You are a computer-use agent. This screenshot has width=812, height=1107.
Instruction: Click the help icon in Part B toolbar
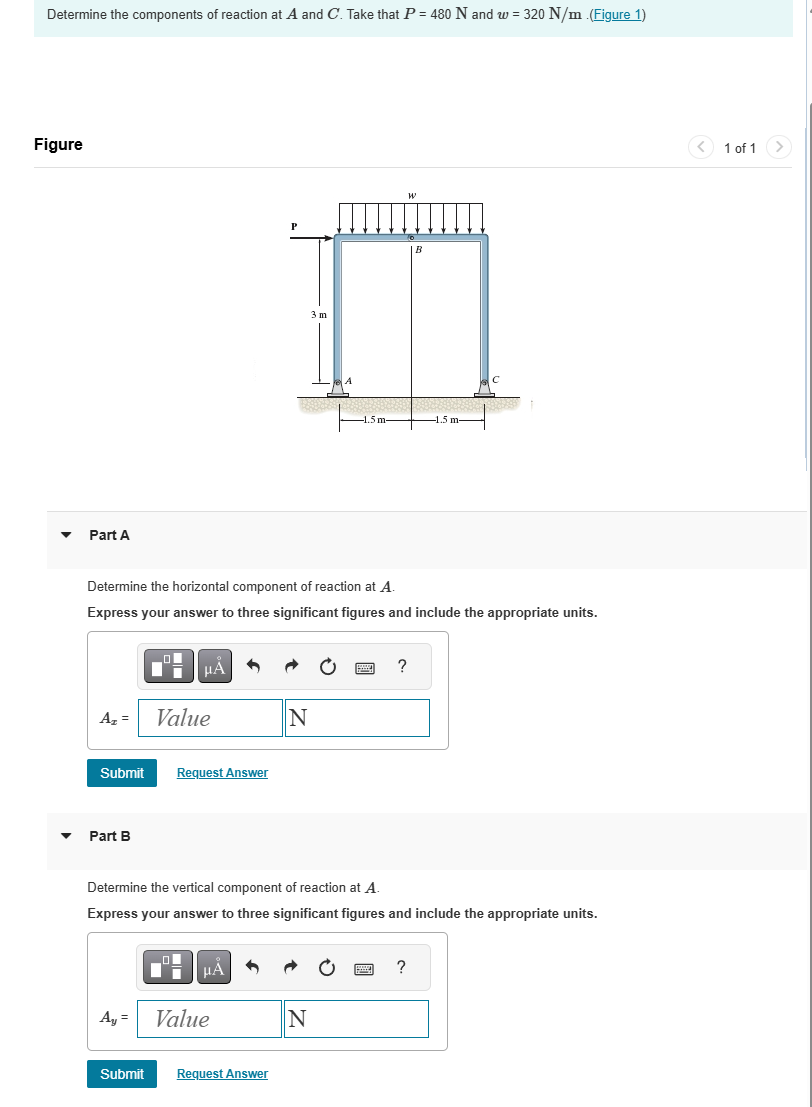401,967
